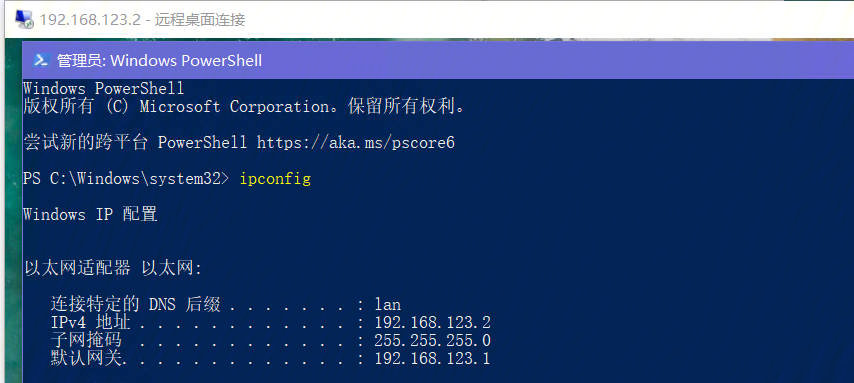The height and width of the screenshot is (383, 854).
Task: Click the 尝试新的跨平台 PowerShell text
Action: 135,143
